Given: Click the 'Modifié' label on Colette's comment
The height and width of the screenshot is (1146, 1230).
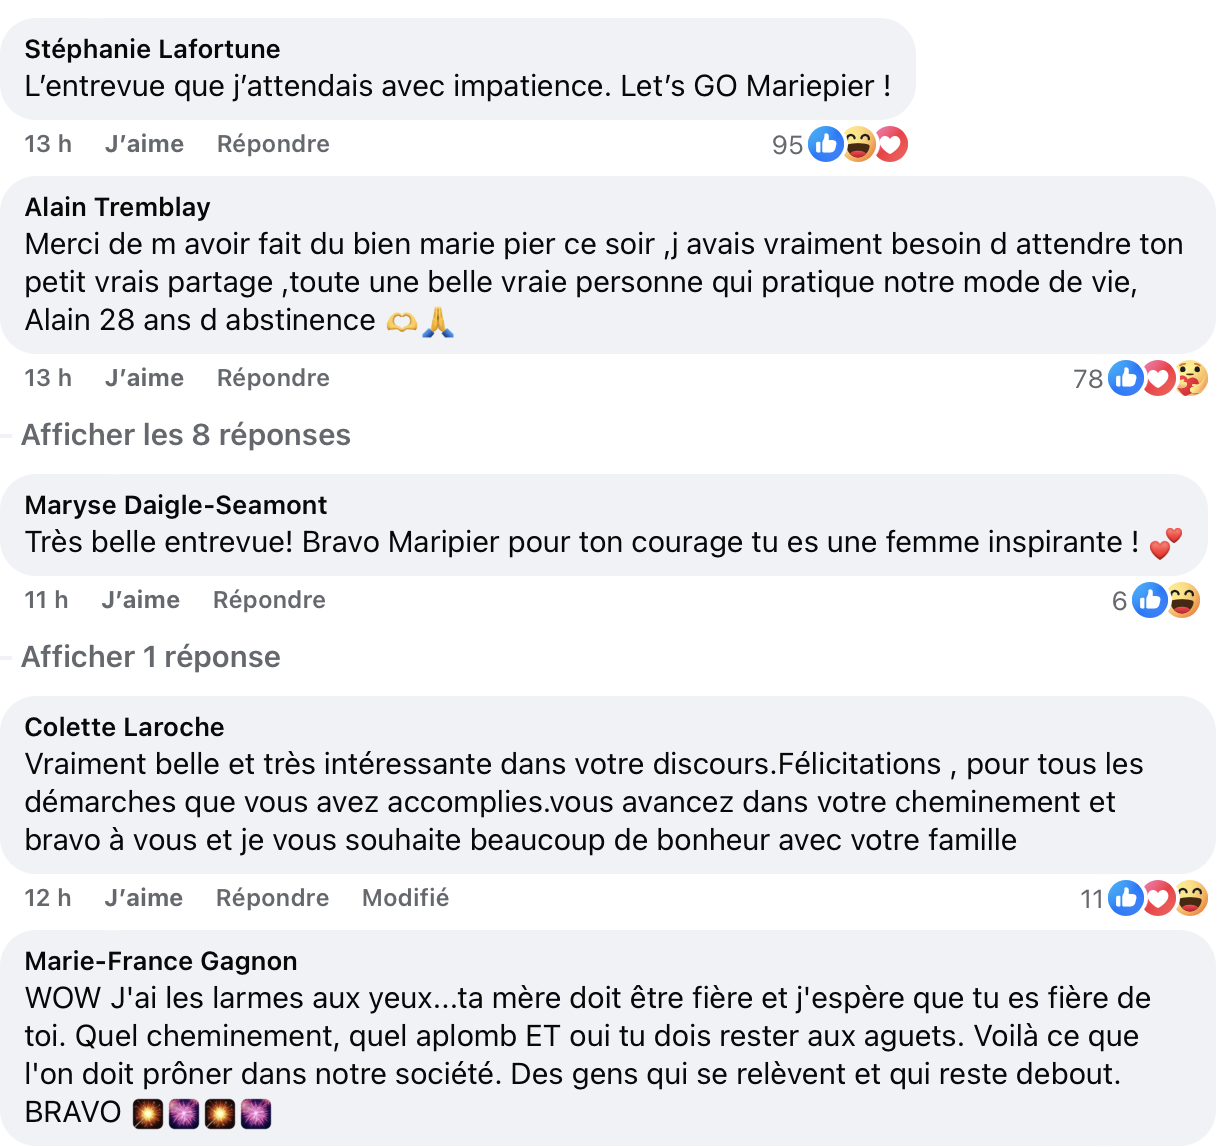Looking at the screenshot, I should (x=405, y=897).
